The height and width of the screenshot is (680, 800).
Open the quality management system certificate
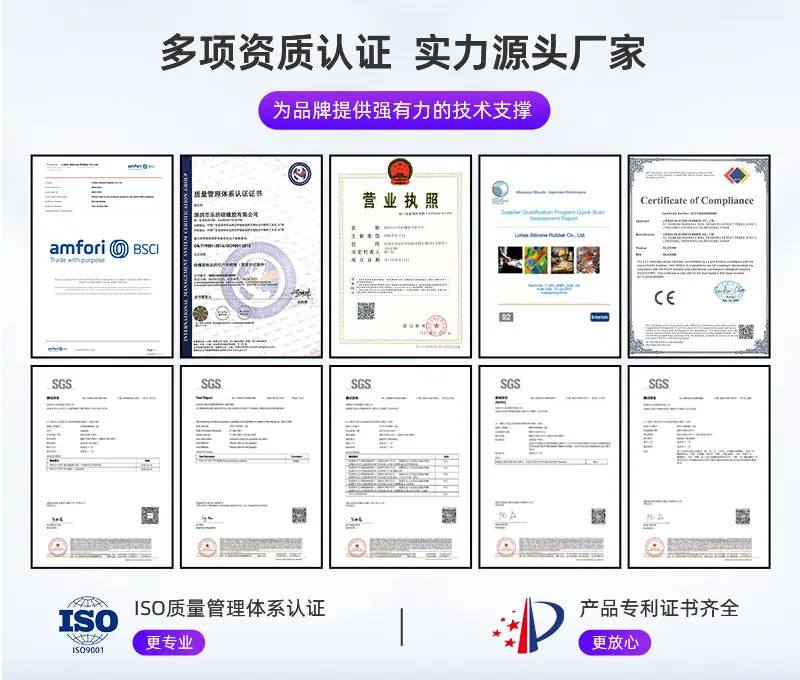[x=252, y=257]
